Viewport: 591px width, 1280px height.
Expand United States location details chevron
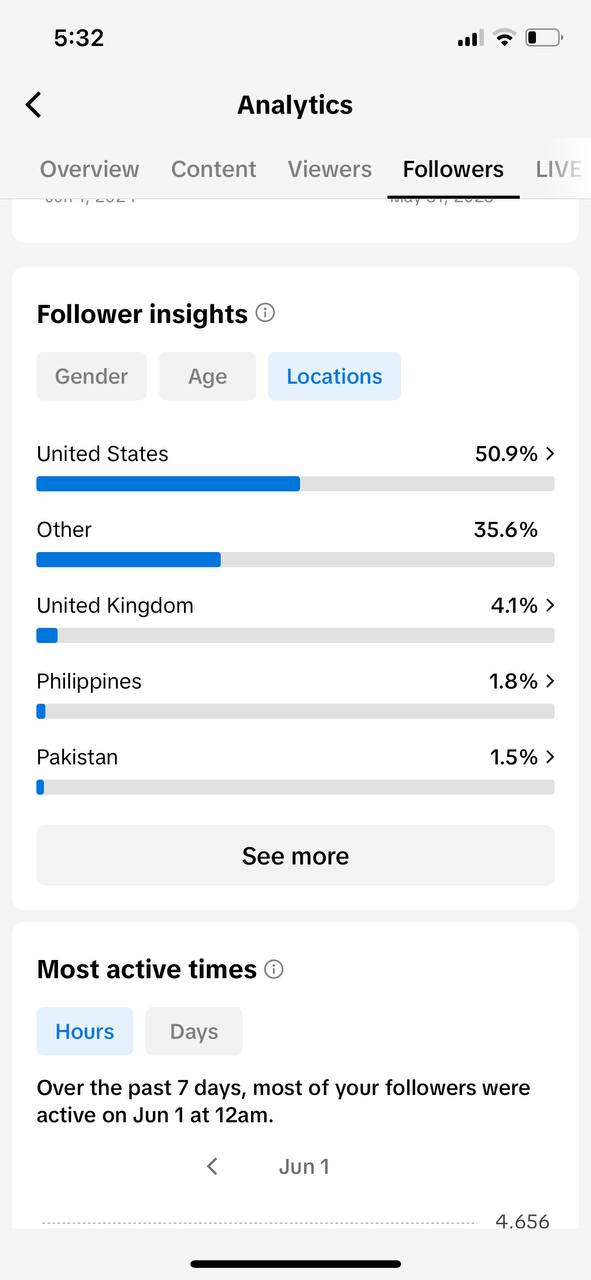pos(550,453)
